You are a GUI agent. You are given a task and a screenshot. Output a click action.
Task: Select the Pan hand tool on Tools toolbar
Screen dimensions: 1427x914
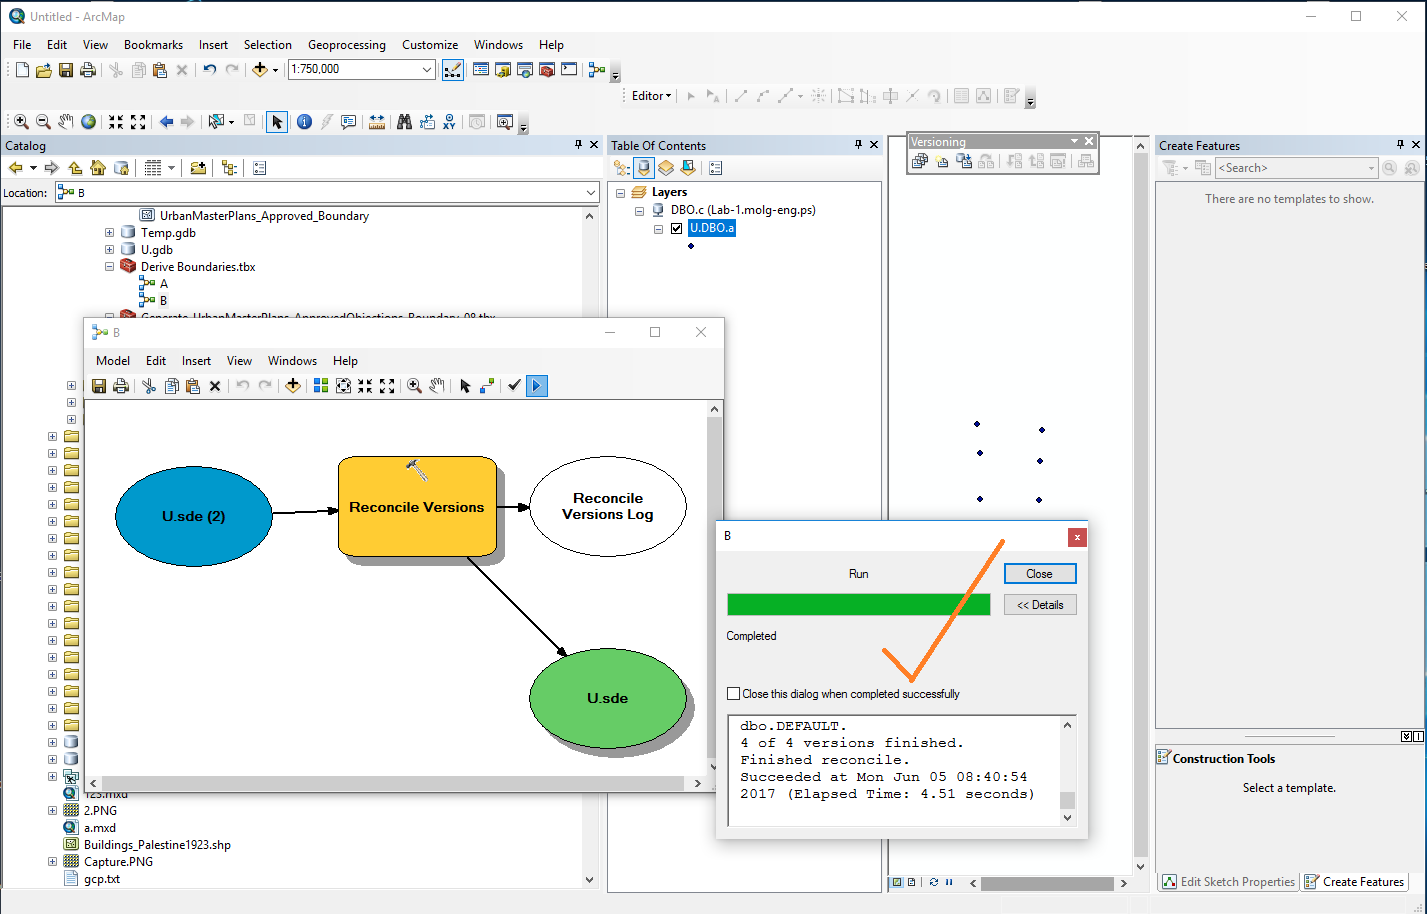(66, 122)
